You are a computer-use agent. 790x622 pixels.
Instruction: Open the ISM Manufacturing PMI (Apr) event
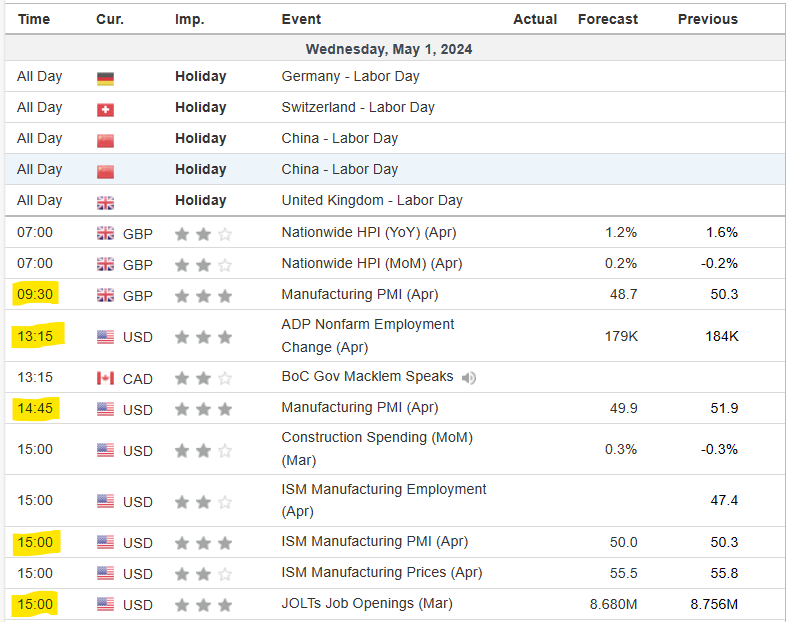(374, 542)
